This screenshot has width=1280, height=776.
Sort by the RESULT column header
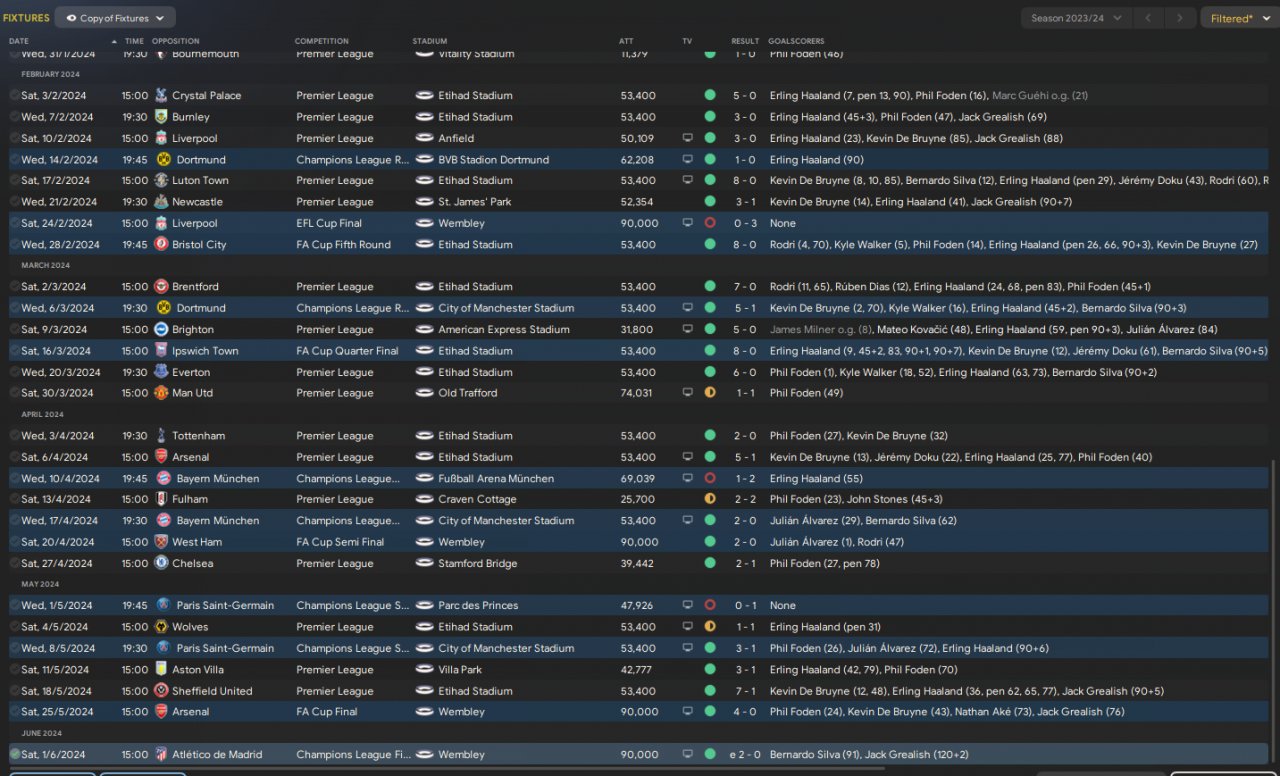(x=745, y=41)
